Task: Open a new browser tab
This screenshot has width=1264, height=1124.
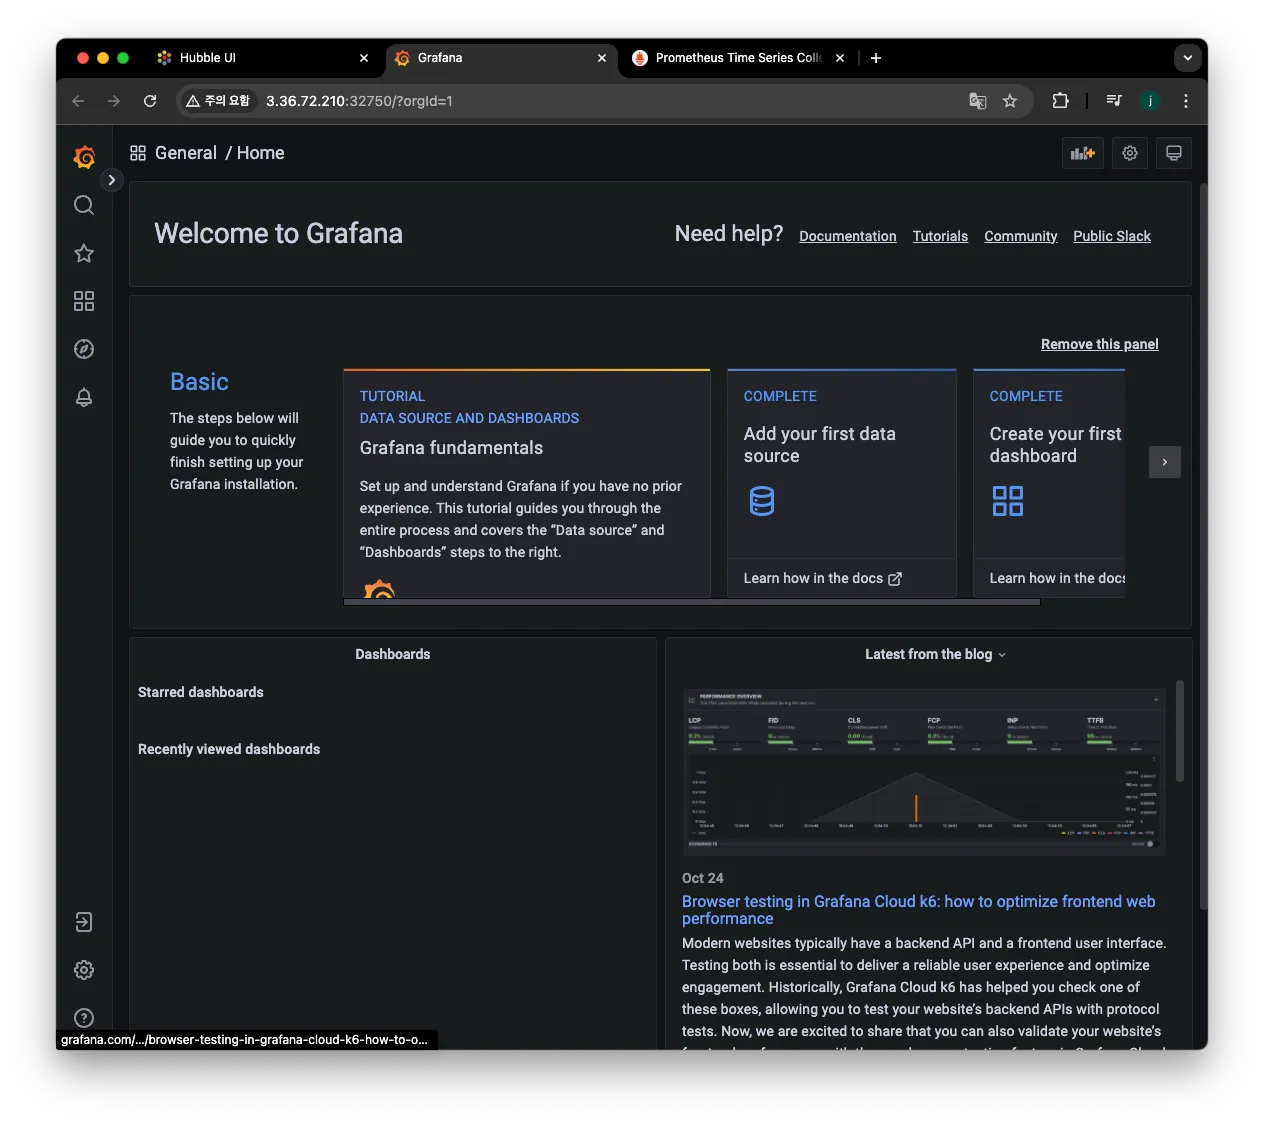Action: pyautogui.click(x=876, y=58)
